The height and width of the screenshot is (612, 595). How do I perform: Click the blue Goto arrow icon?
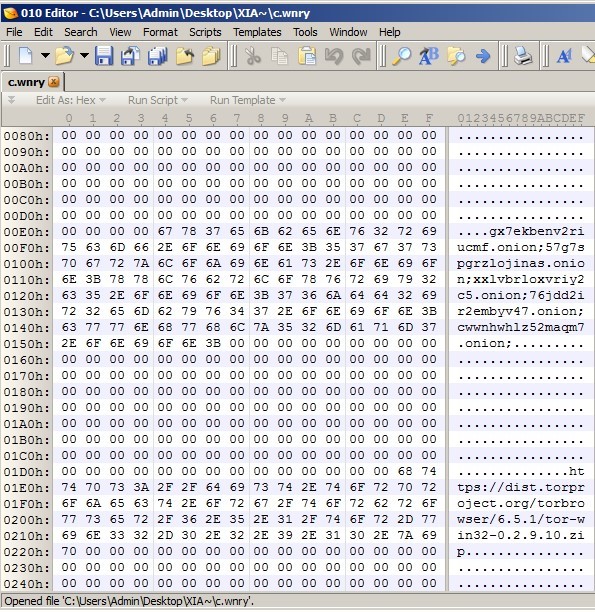(483, 56)
